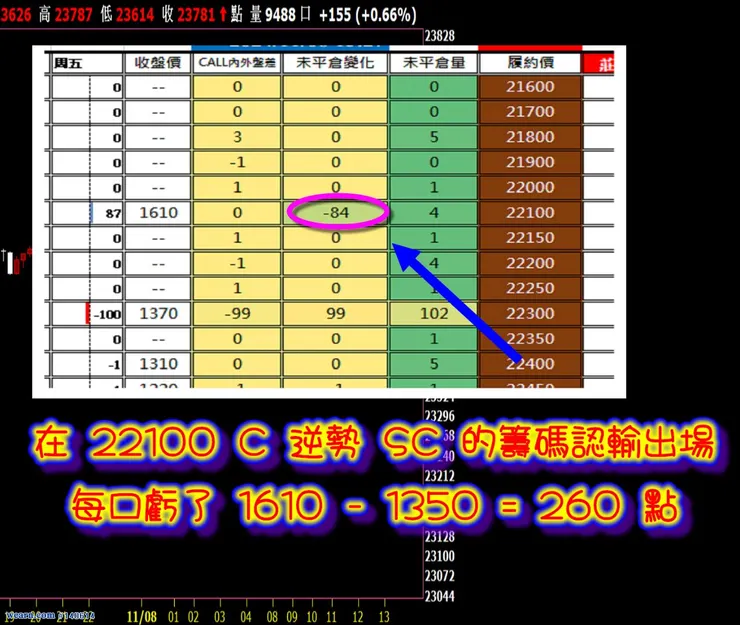Click the CALL內外盤差 column header

click(237, 63)
